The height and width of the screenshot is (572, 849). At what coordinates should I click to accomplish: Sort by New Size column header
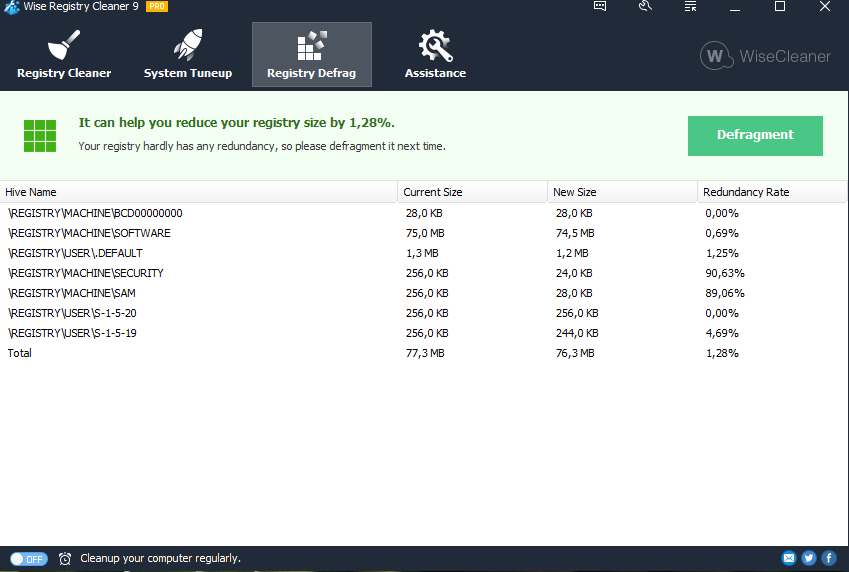623,192
